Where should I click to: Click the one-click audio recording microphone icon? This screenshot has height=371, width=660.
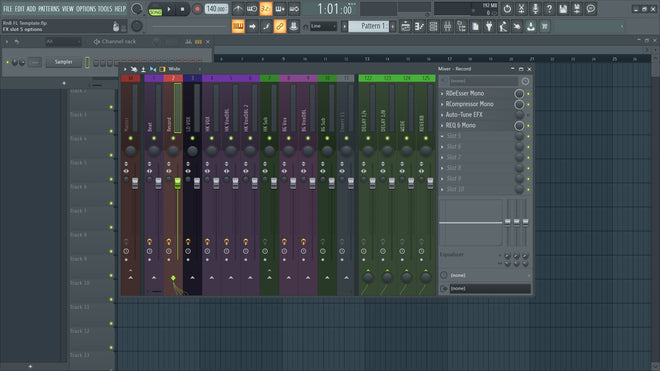(535, 9)
